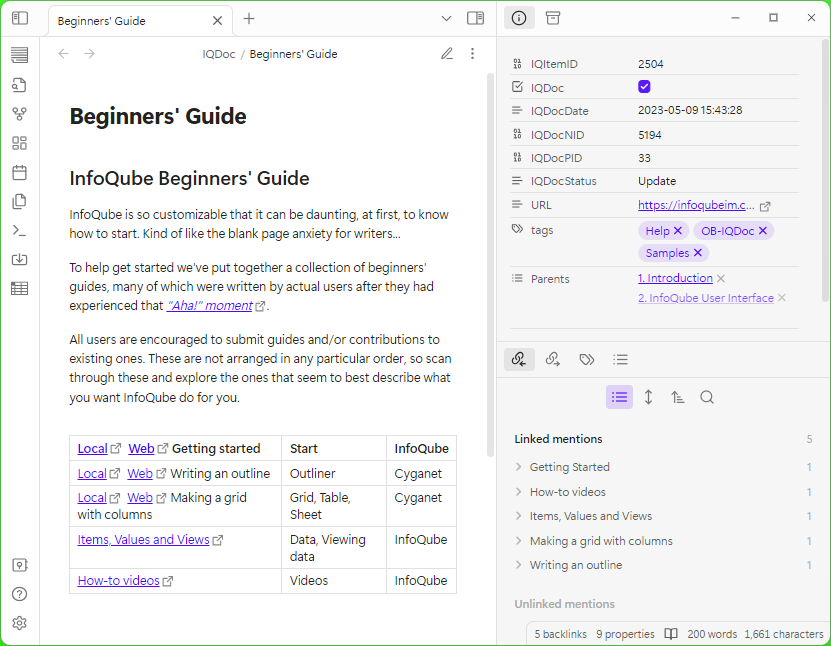
Task: Navigate forward with the right arrow
Action: (x=90, y=54)
